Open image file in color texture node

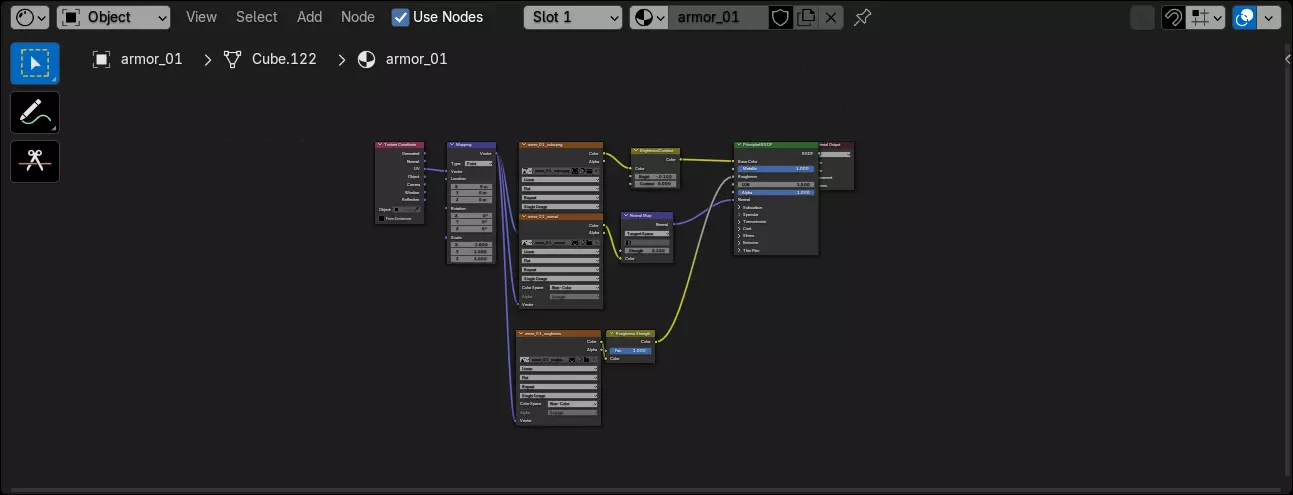tap(589, 170)
